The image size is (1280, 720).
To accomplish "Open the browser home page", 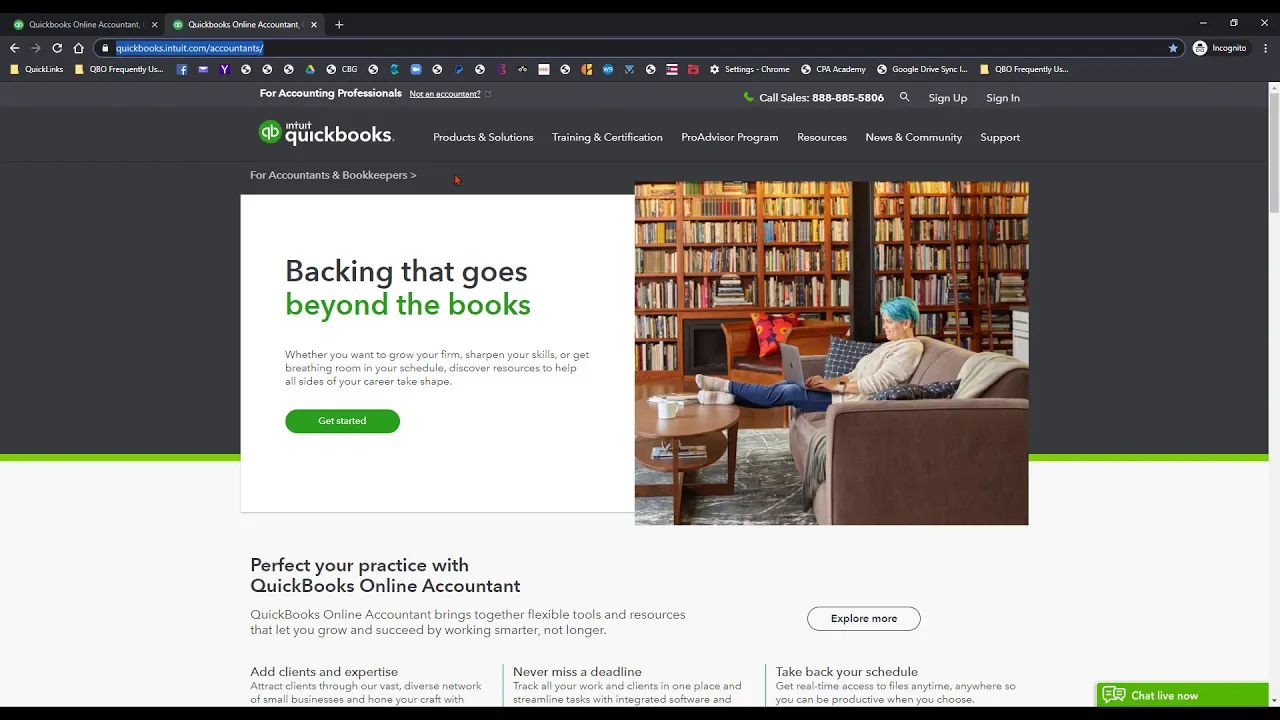I will (79, 48).
